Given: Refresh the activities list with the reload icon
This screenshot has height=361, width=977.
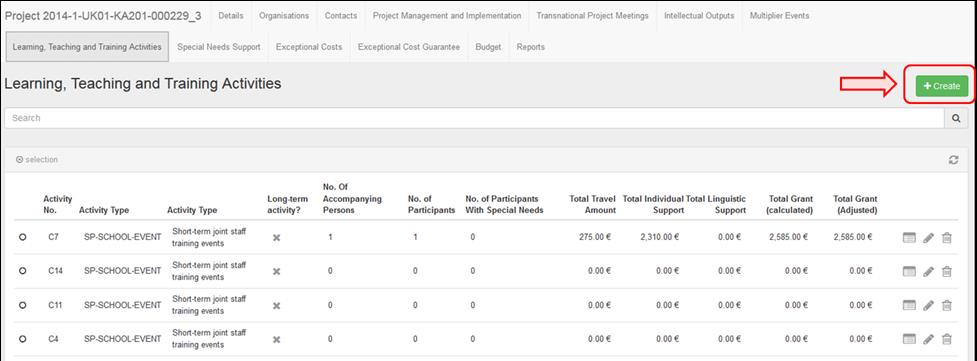Looking at the screenshot, I should (953, 160).
